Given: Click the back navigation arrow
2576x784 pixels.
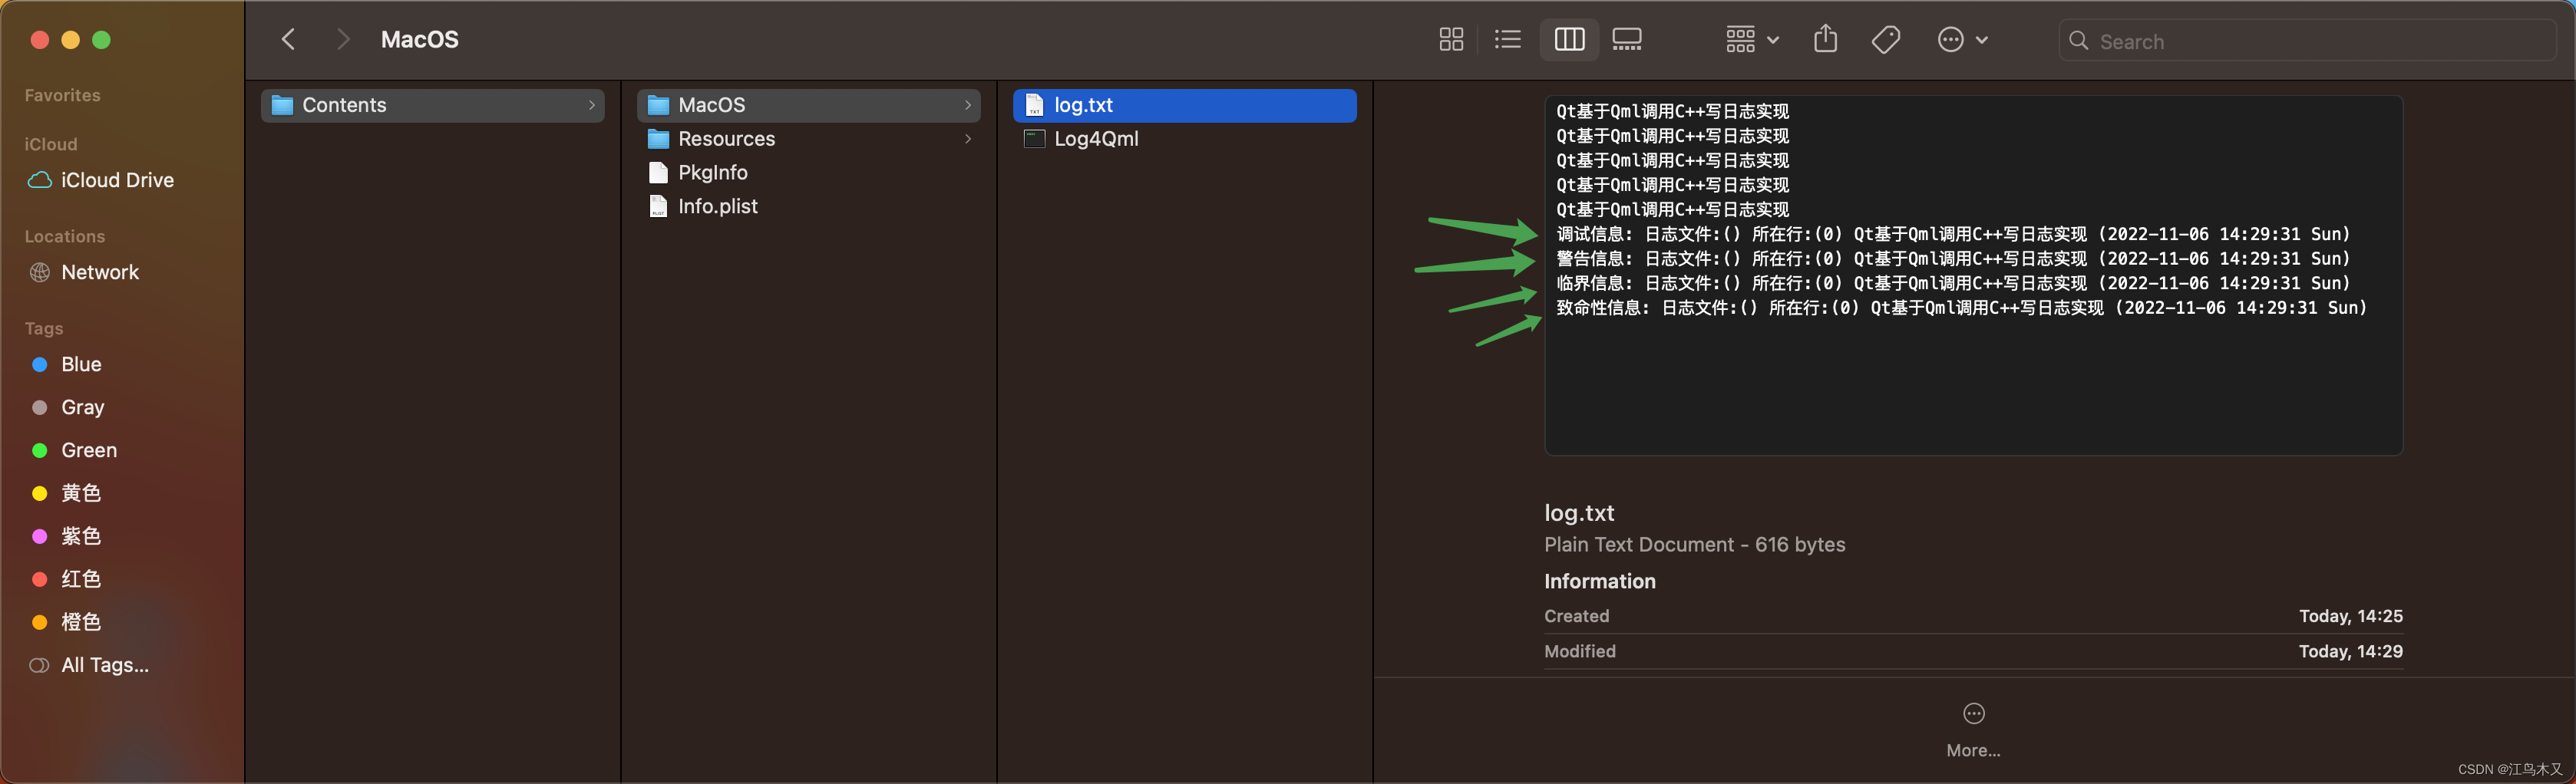Looking at the screenshot, I should click(x=288, y=39).
